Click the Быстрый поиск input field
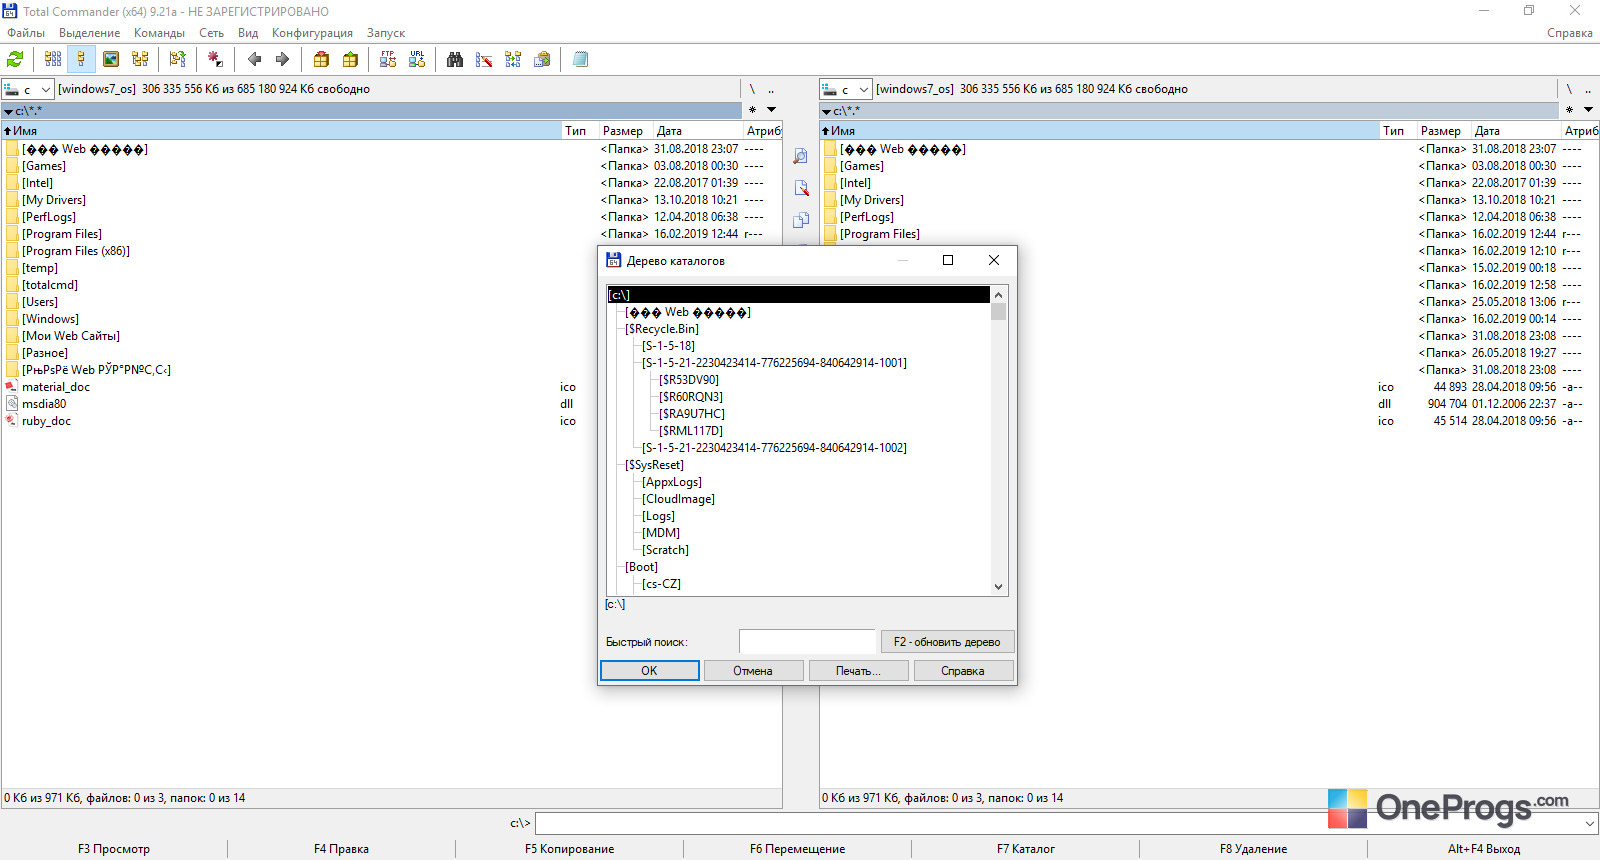This screenshot has height=860, width=1600. tap(807, 642)
